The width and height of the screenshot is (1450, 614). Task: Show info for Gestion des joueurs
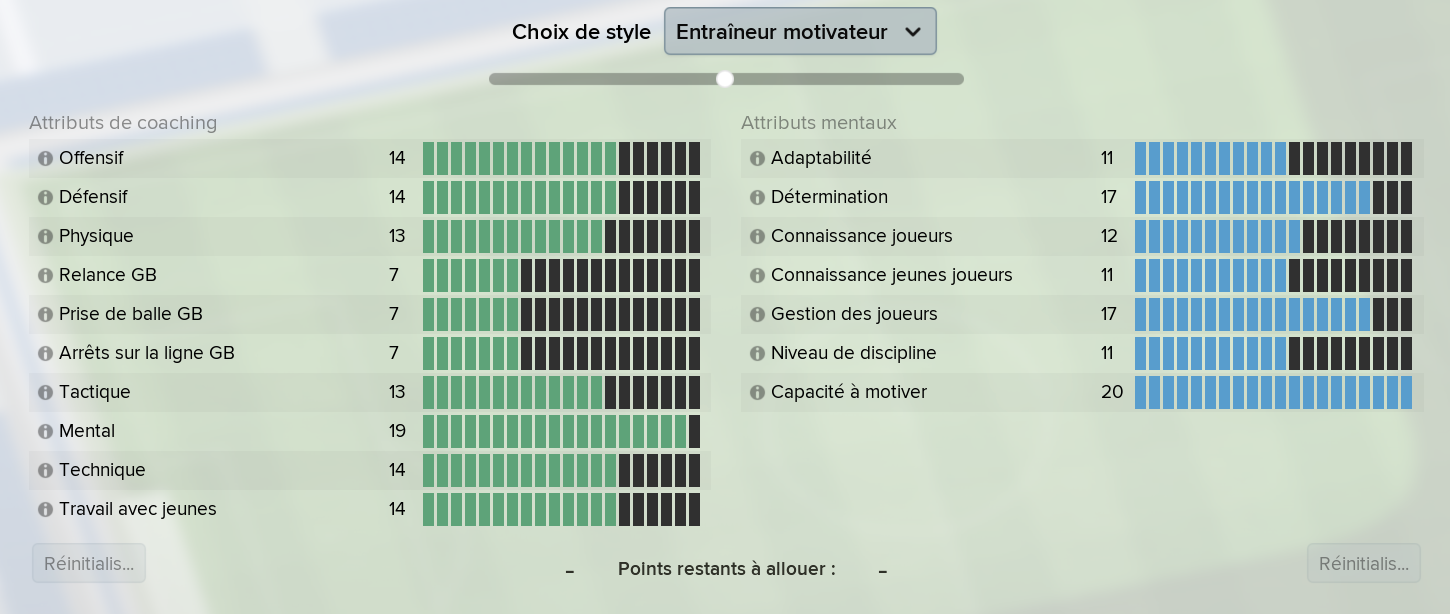[x=757, y=314]
